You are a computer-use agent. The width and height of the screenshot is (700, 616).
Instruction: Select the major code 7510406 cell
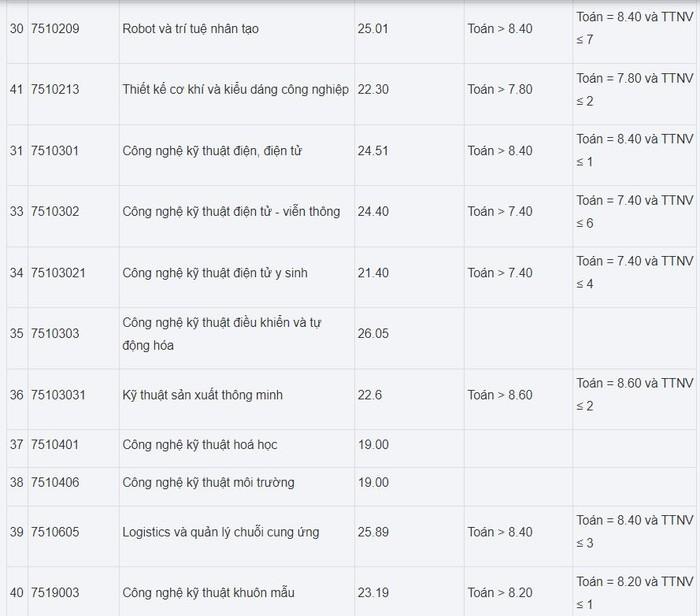point(55,482)
